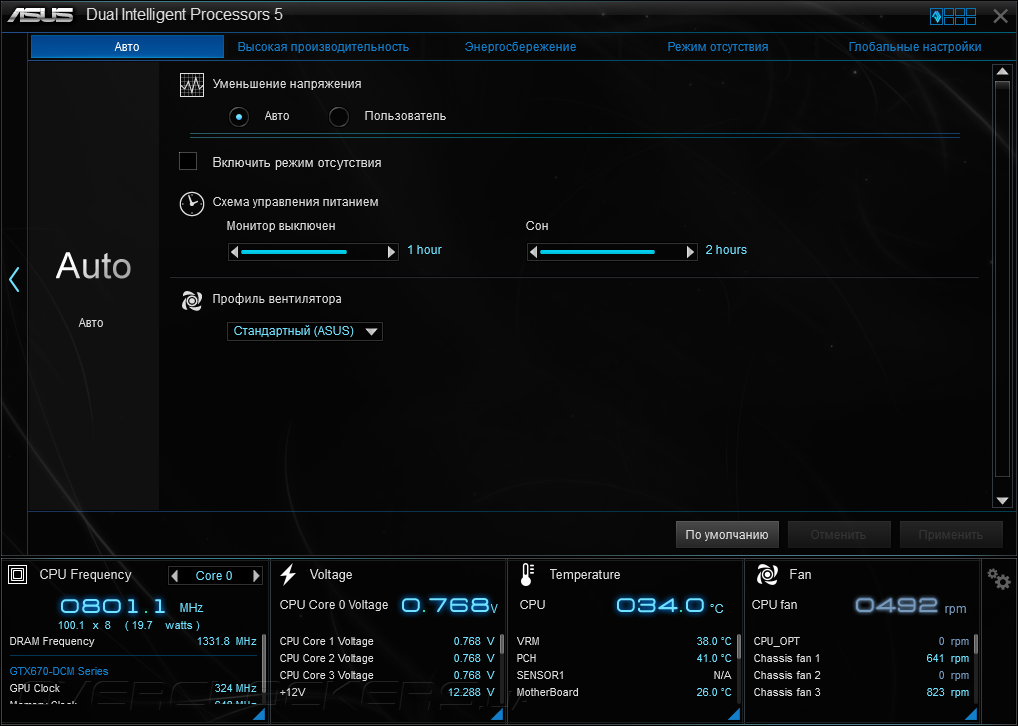
Task: Click the Voltage lightning bolt icon
Action: pyautogui.click(x=289, y=575)
